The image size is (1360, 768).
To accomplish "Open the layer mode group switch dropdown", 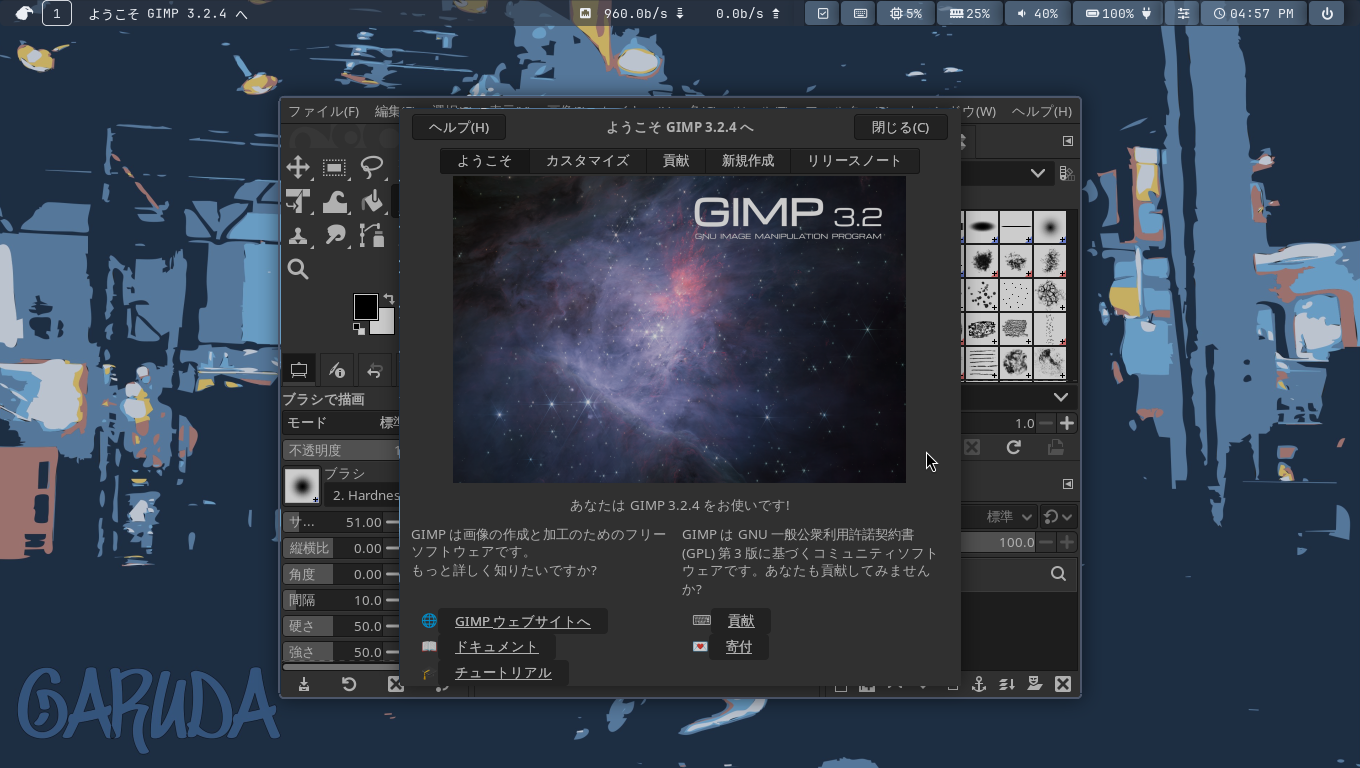I will 1058,517.
